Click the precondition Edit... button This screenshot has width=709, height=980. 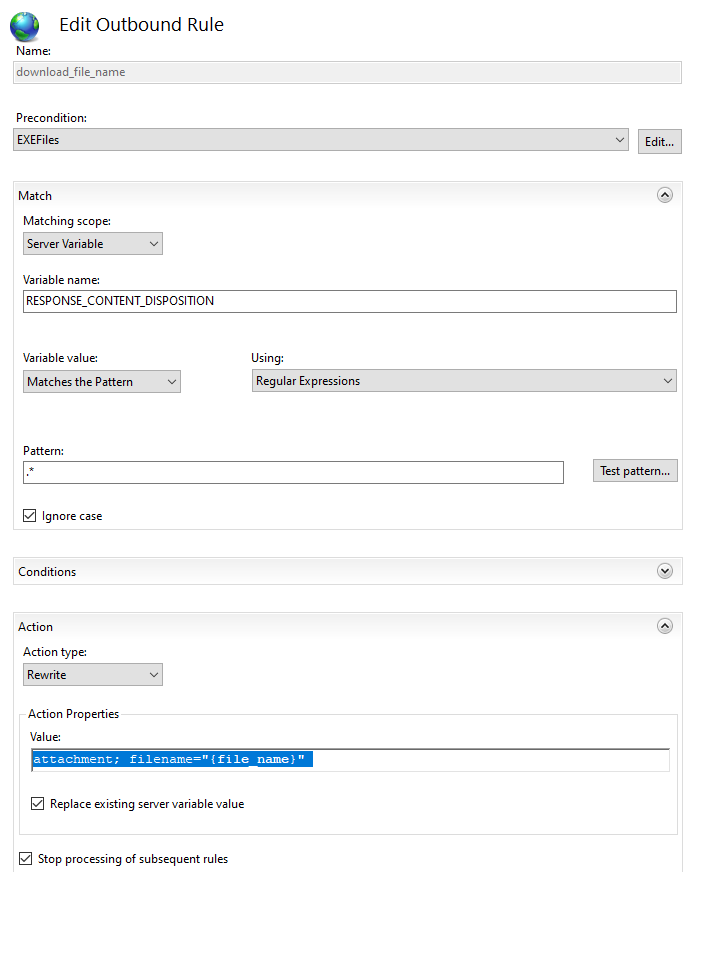[660, 141]
